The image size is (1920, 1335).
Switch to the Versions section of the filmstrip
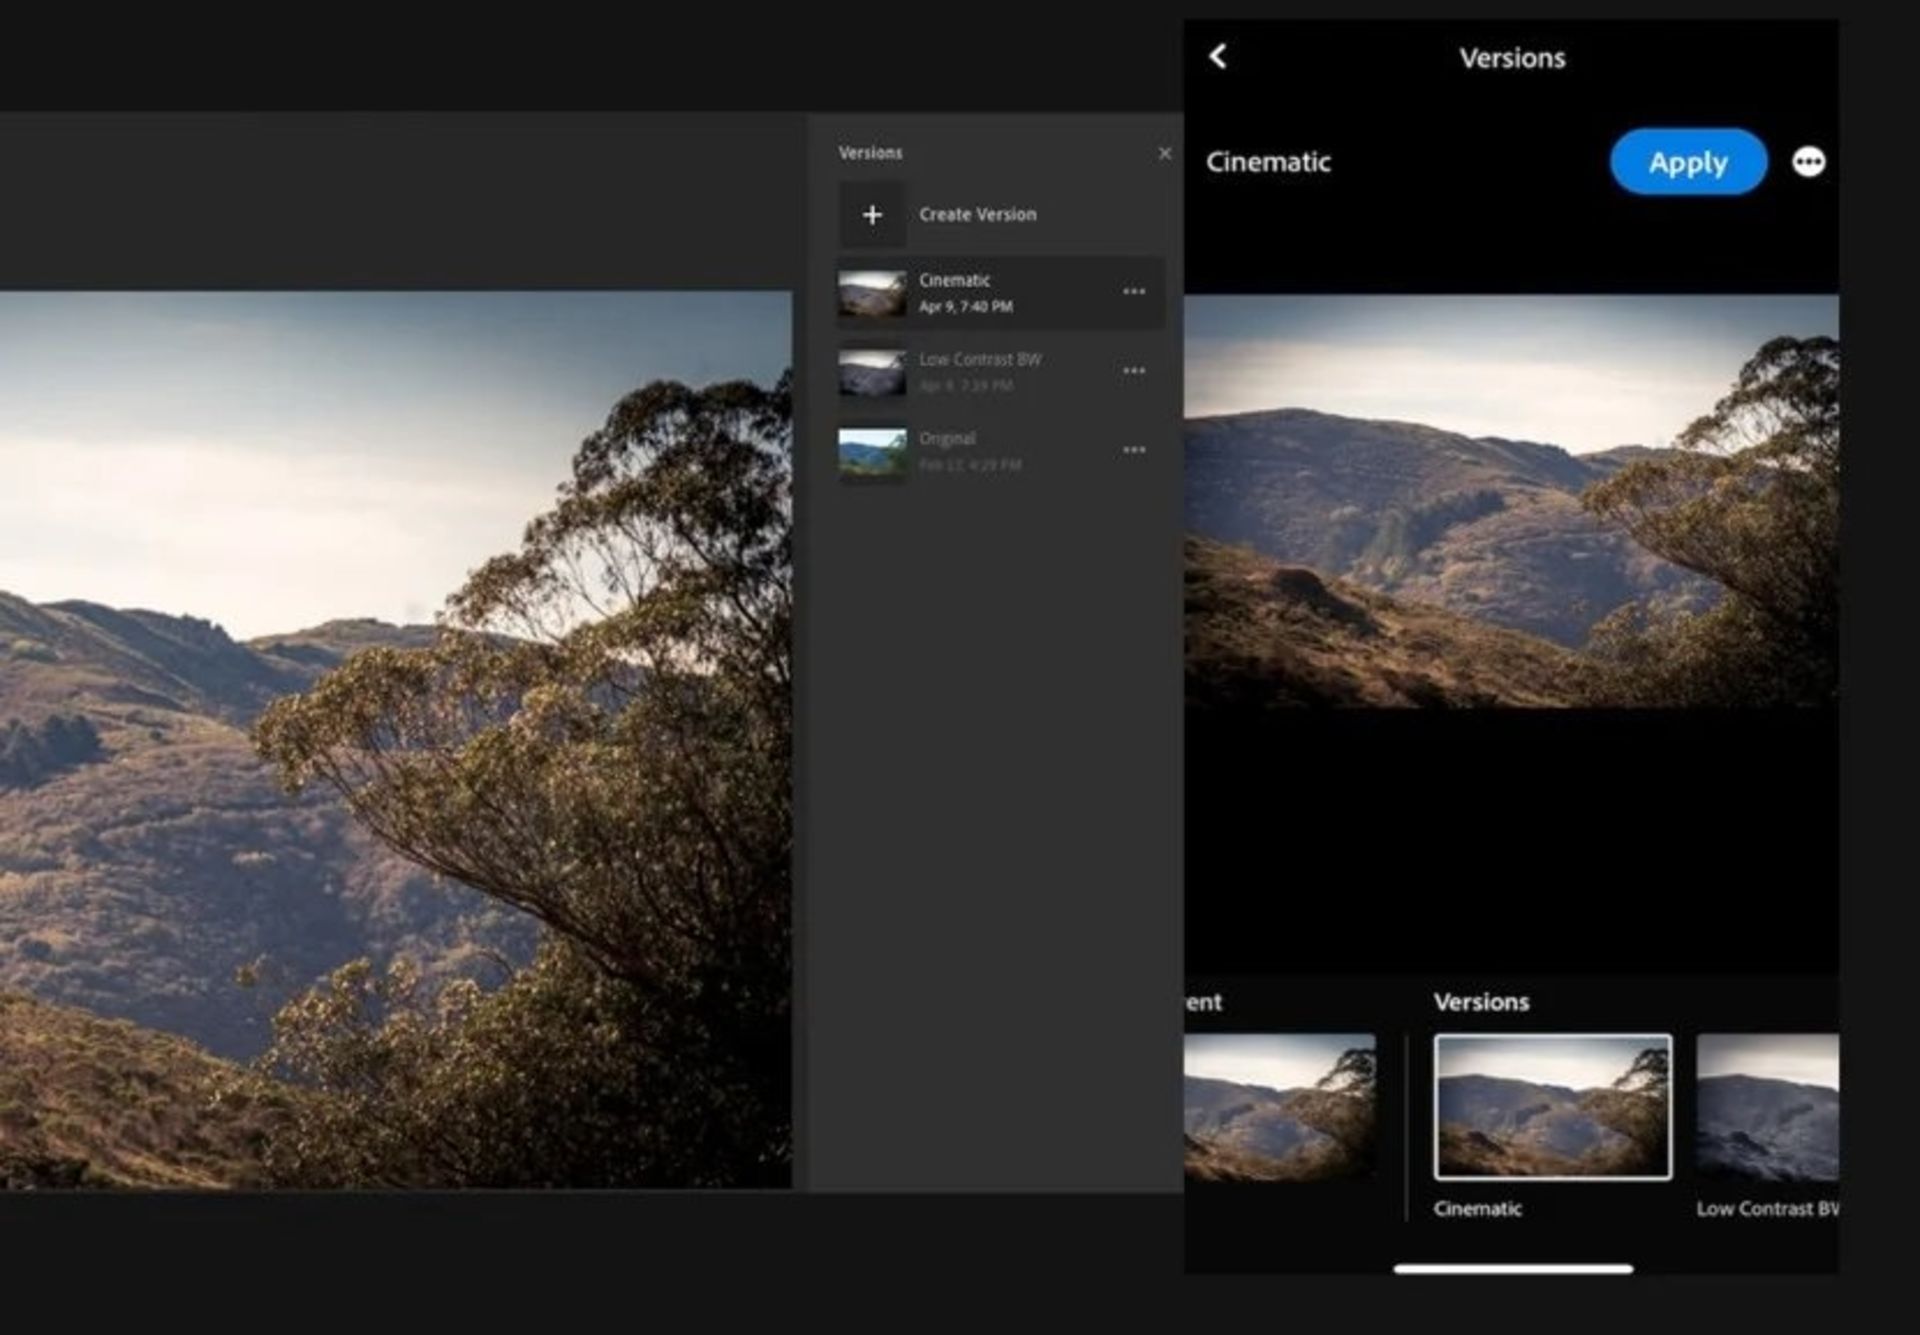pyautogui.click(x=1484, y=1000)
